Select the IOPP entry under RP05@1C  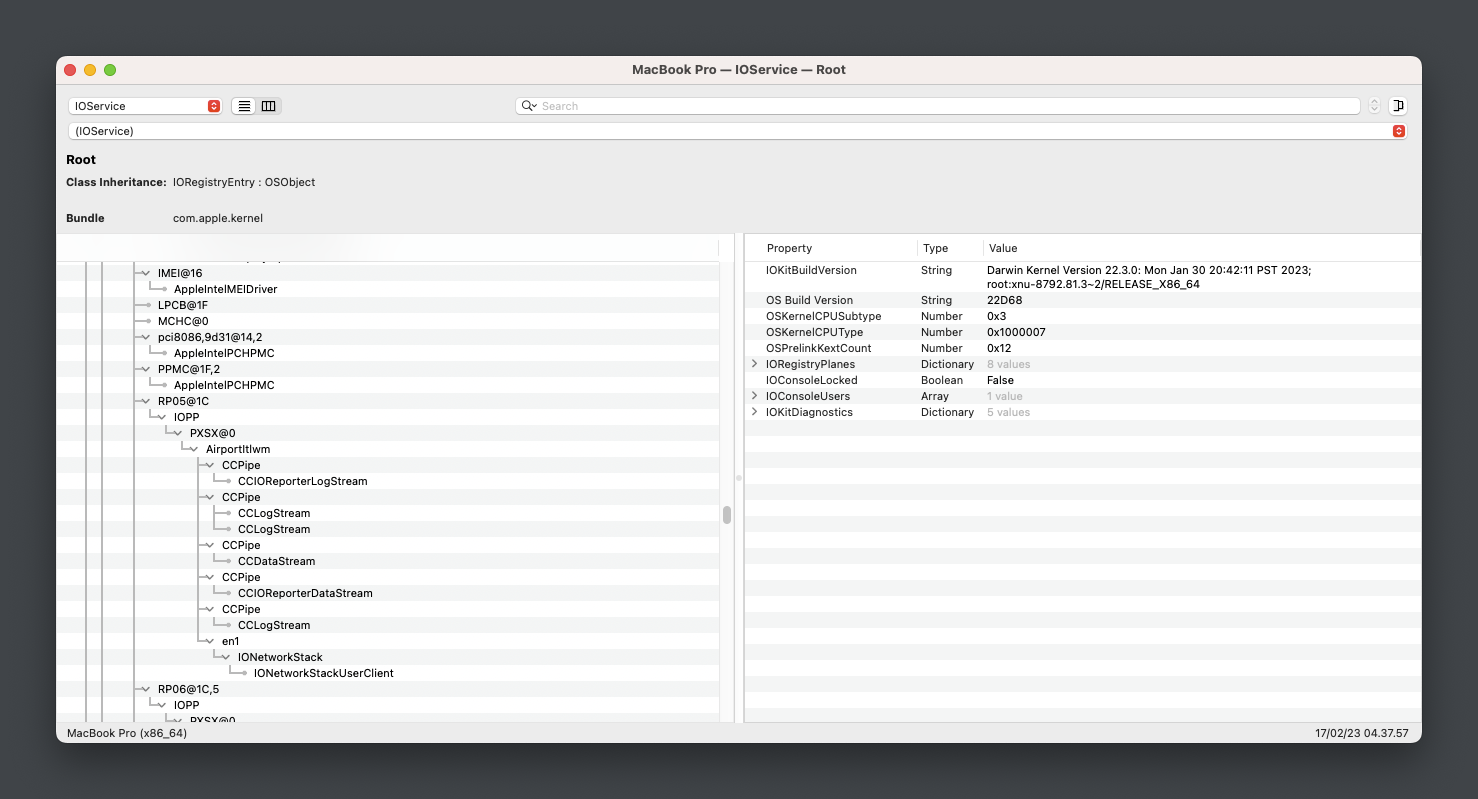coord(186,417)
